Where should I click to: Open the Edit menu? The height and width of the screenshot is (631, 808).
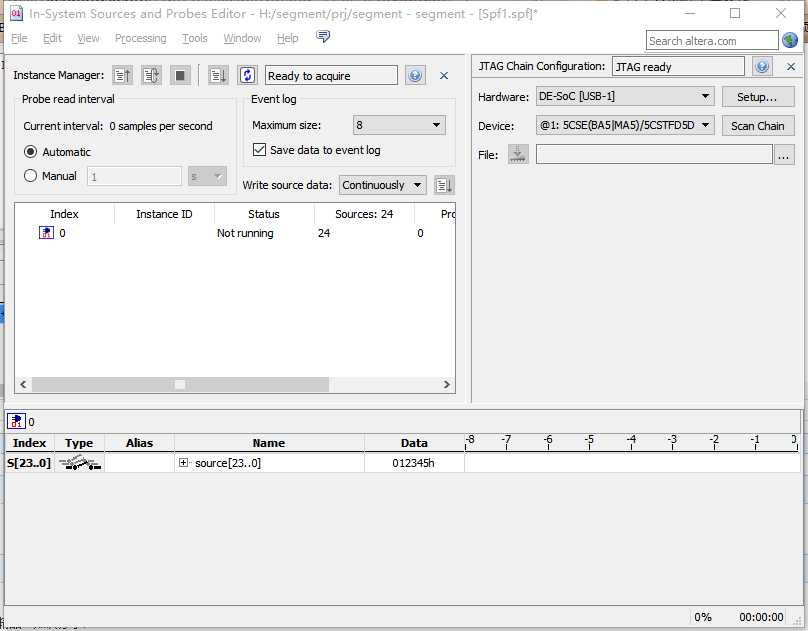click(52, 38)
